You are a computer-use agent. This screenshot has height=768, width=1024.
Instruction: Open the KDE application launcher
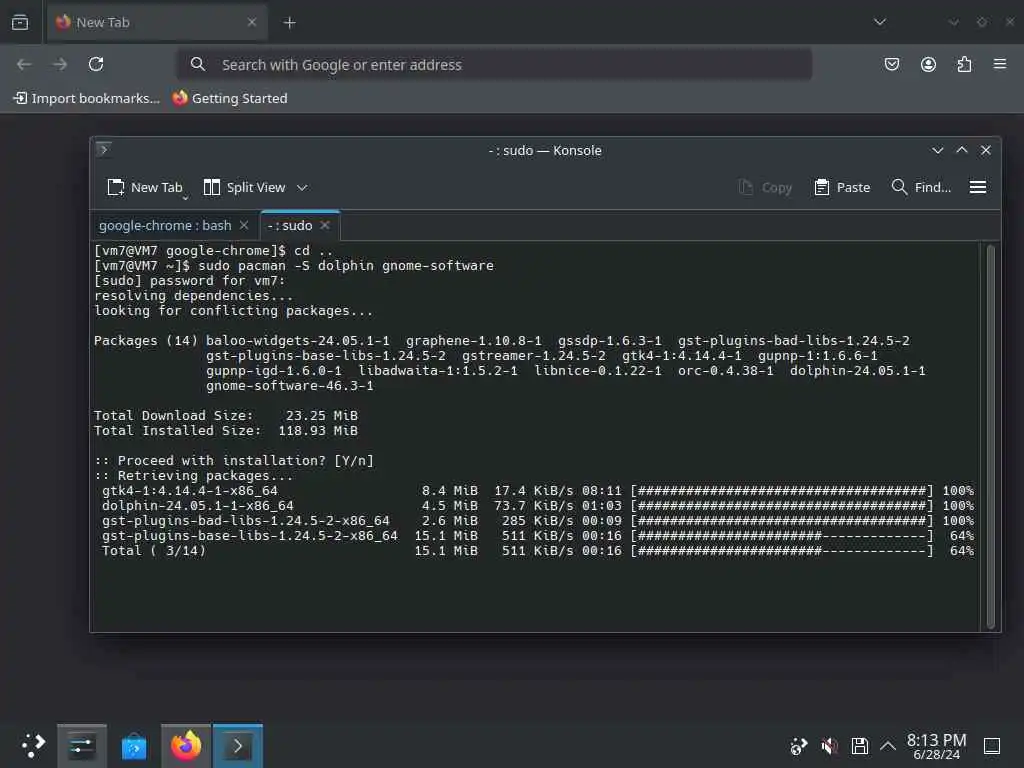32,745
